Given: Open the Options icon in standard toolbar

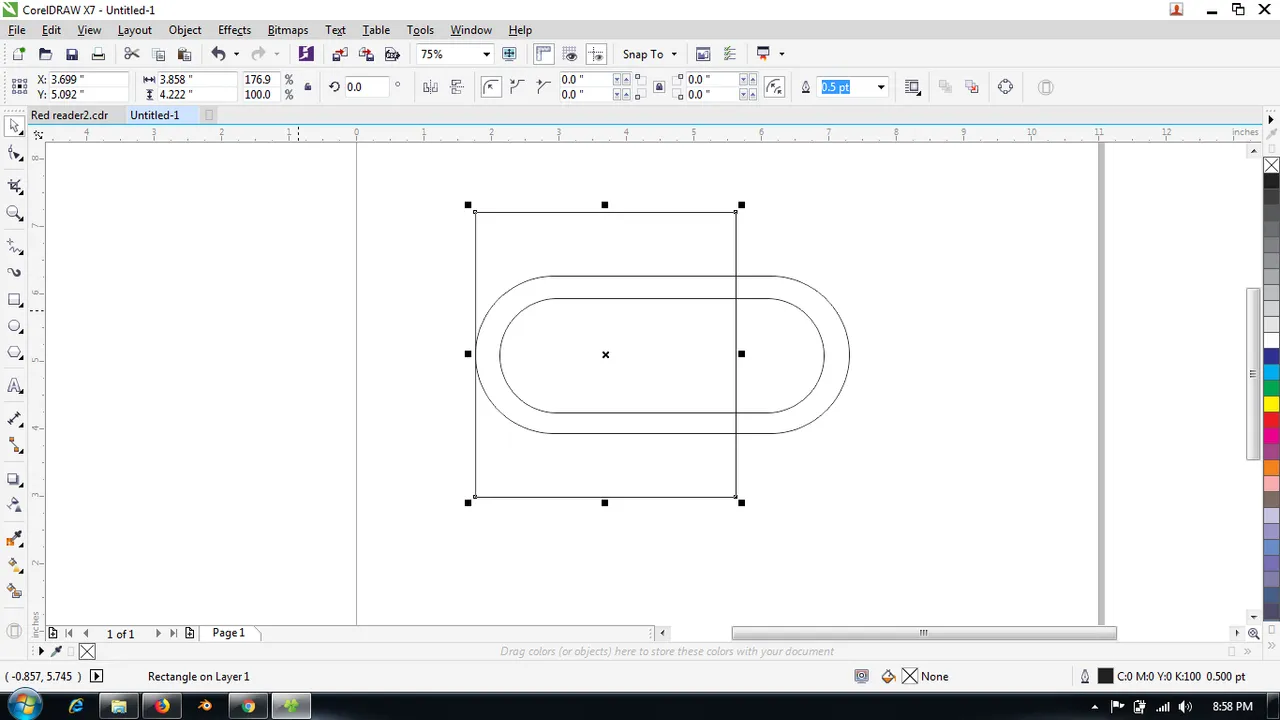Looking at the screenshot, I should point(729,54).
